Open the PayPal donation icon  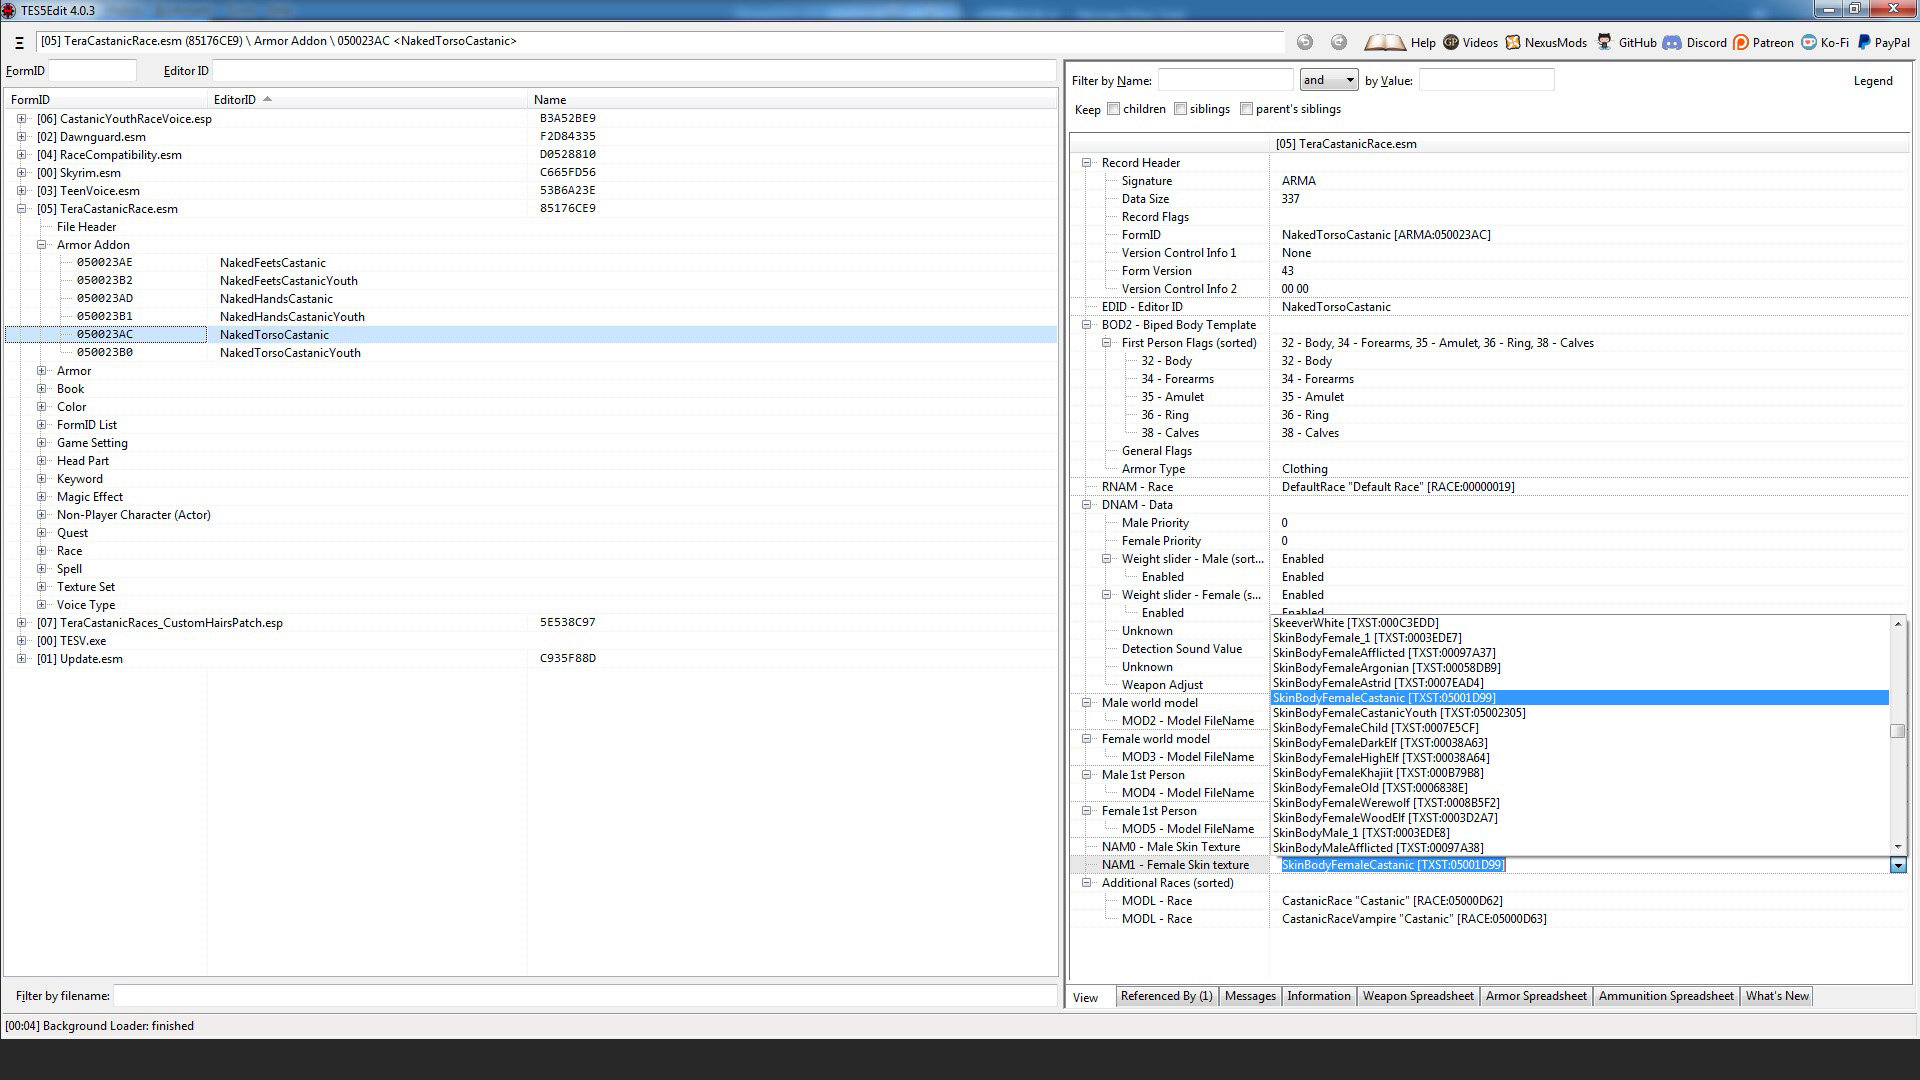coord(1864,42)
